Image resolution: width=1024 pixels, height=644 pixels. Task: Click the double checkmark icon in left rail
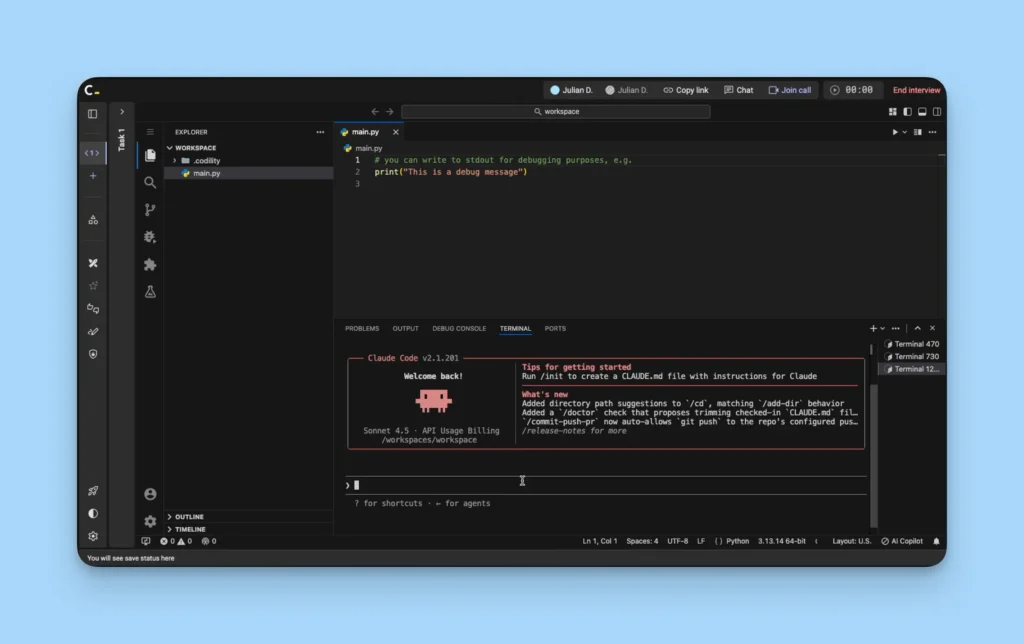point(93,332)
